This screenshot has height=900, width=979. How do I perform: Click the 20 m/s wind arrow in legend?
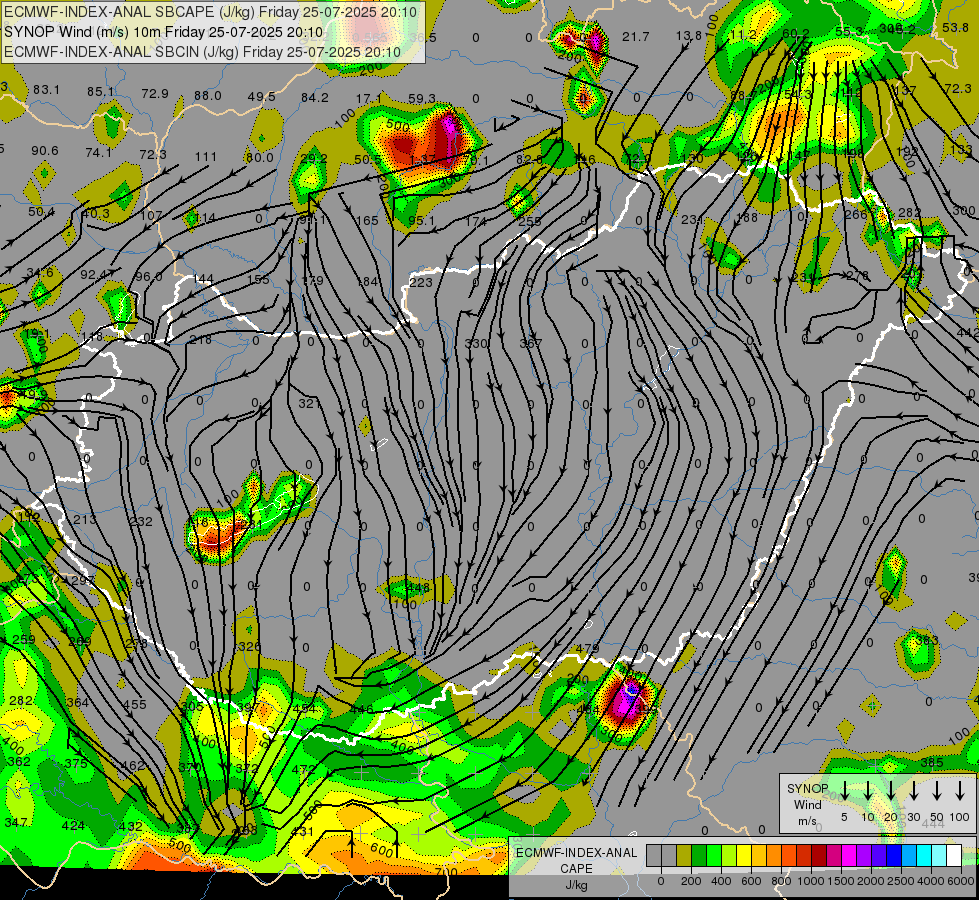pyautogui.click(x=891, y=791)
